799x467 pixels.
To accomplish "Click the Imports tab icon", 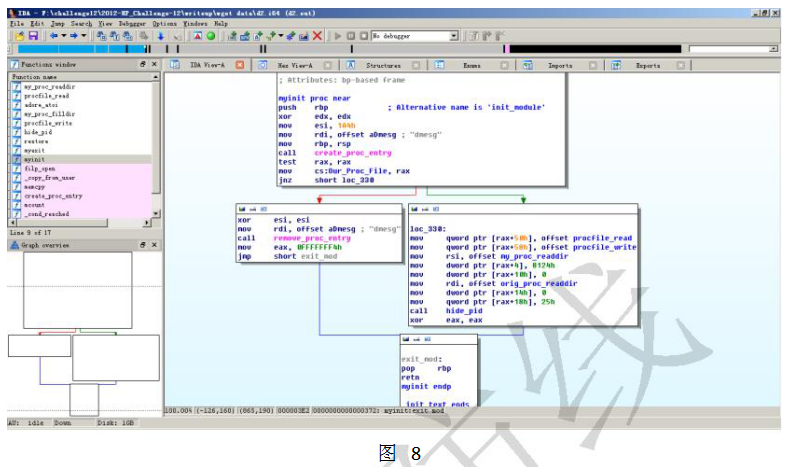I will pyautogui.click(x=530, y=65).
